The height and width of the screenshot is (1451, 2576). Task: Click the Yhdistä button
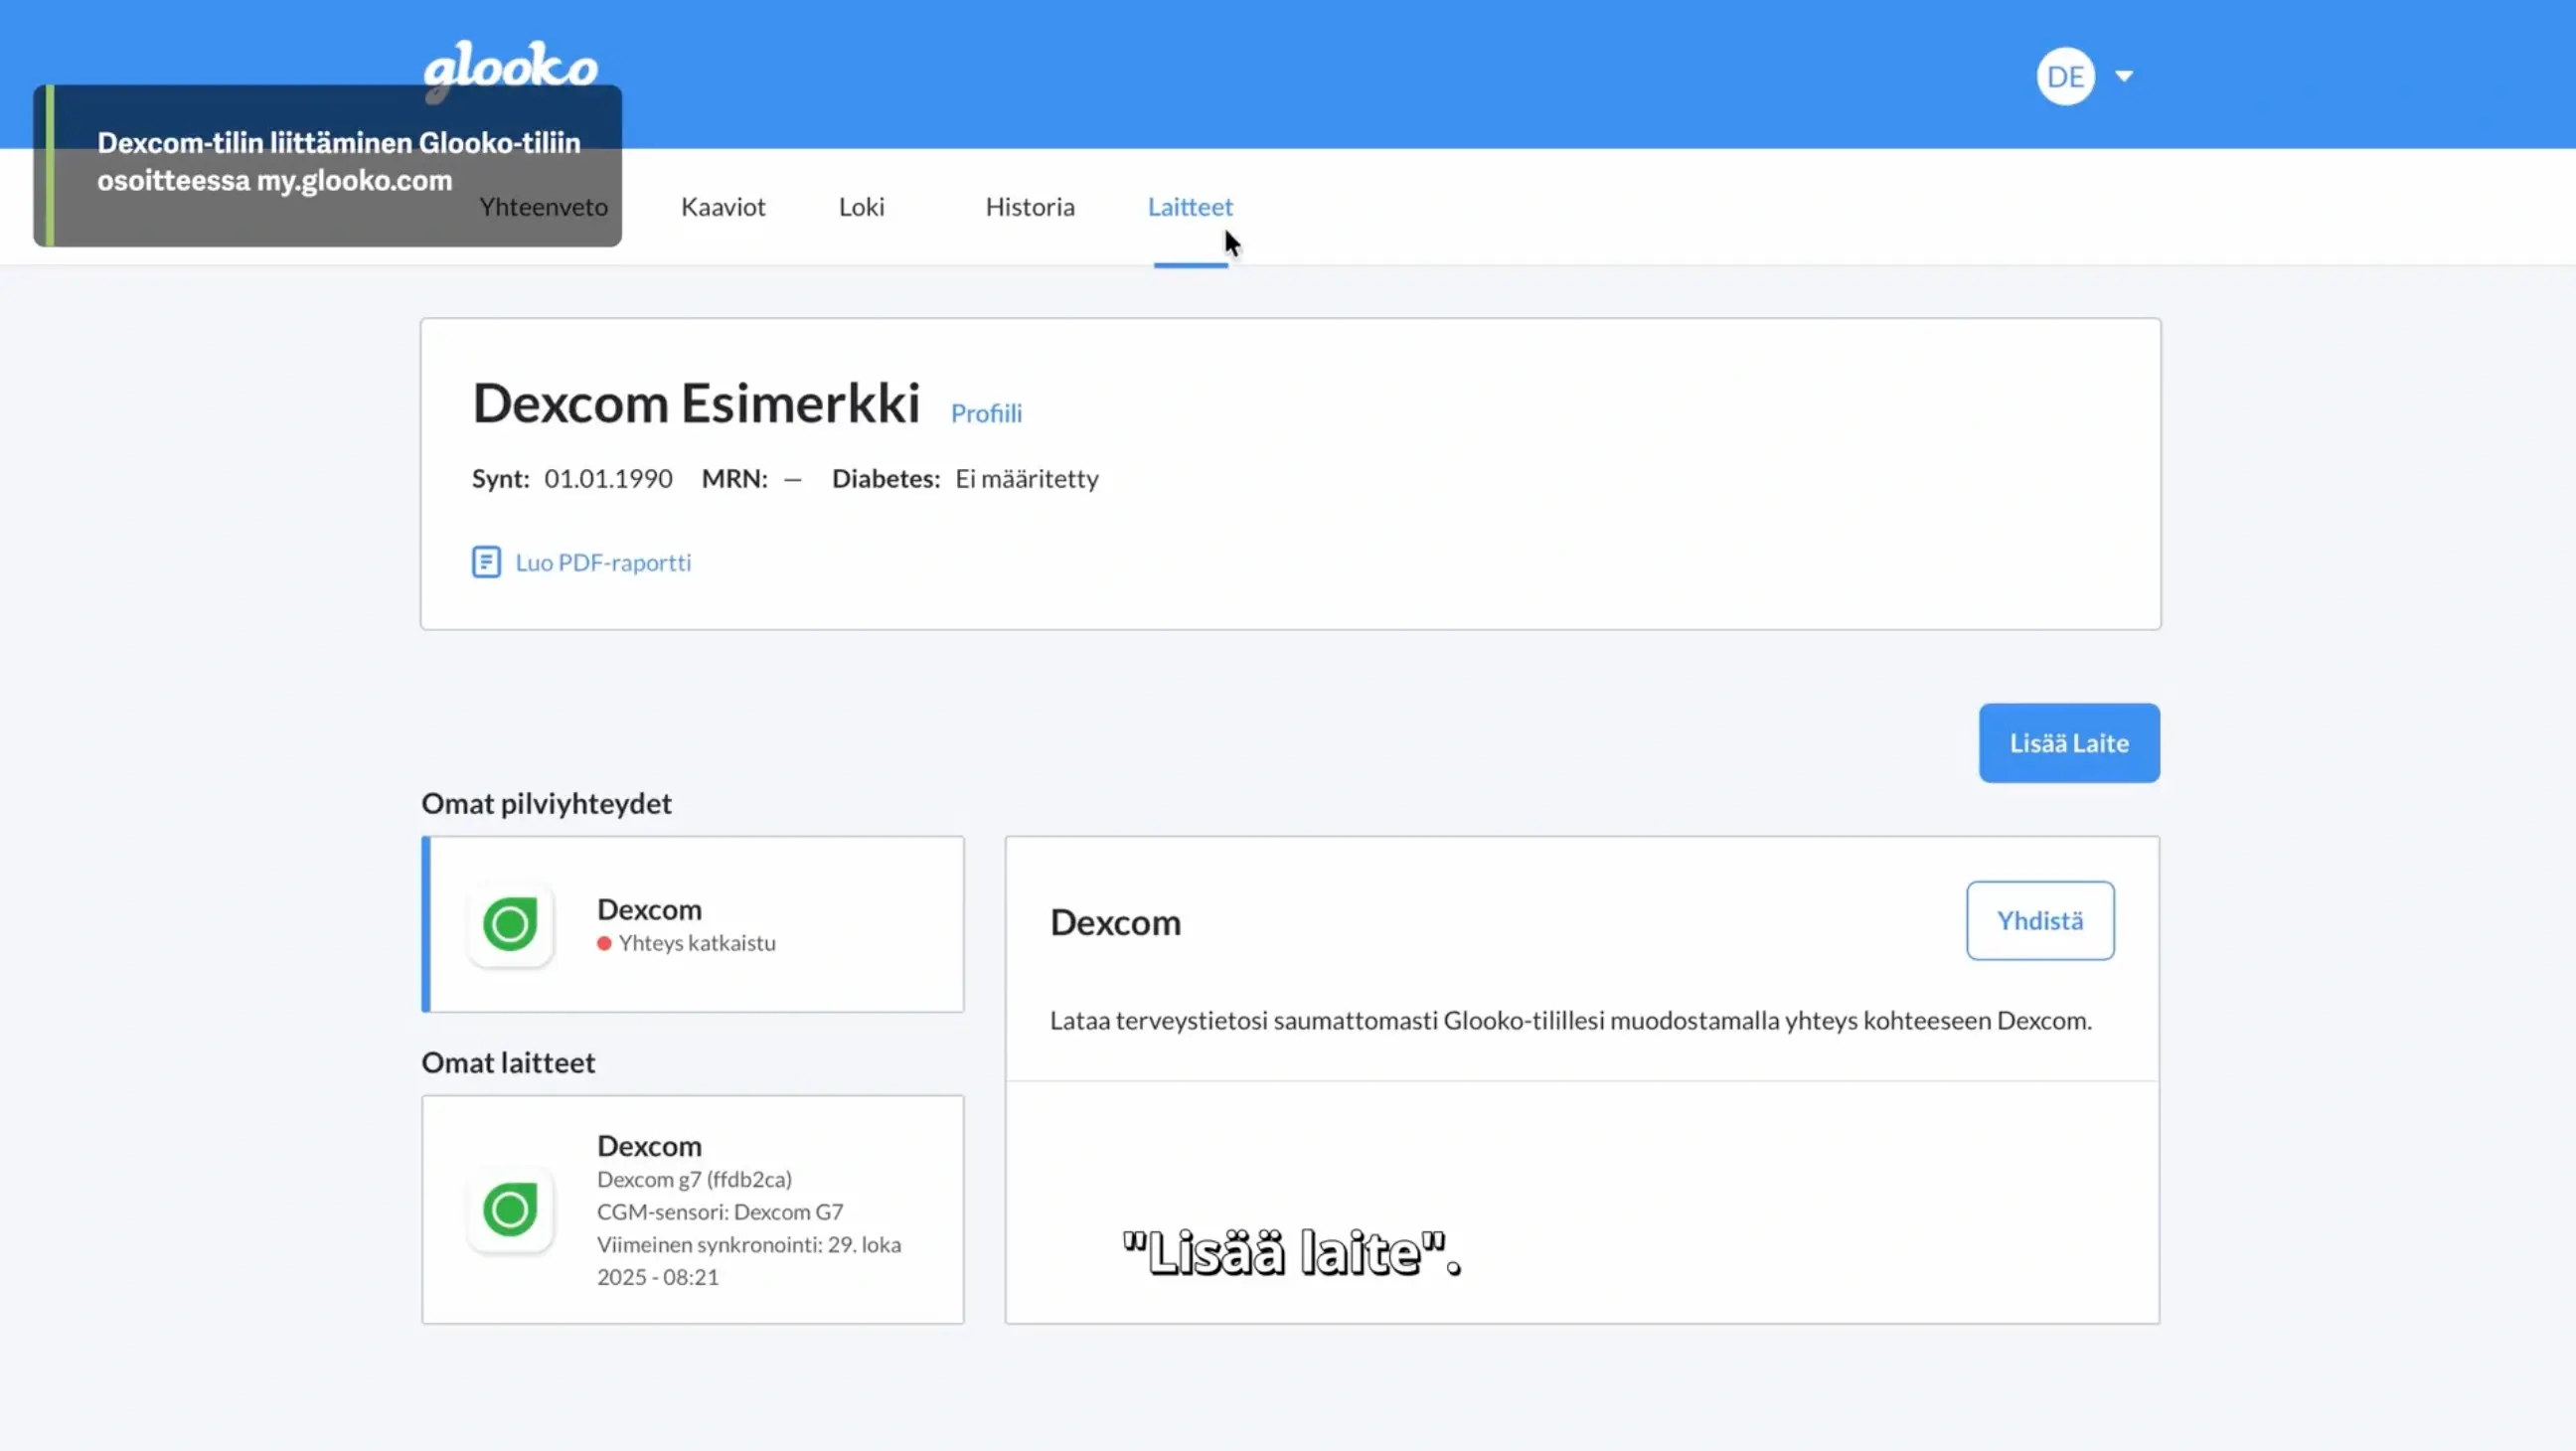(2040, 921)
